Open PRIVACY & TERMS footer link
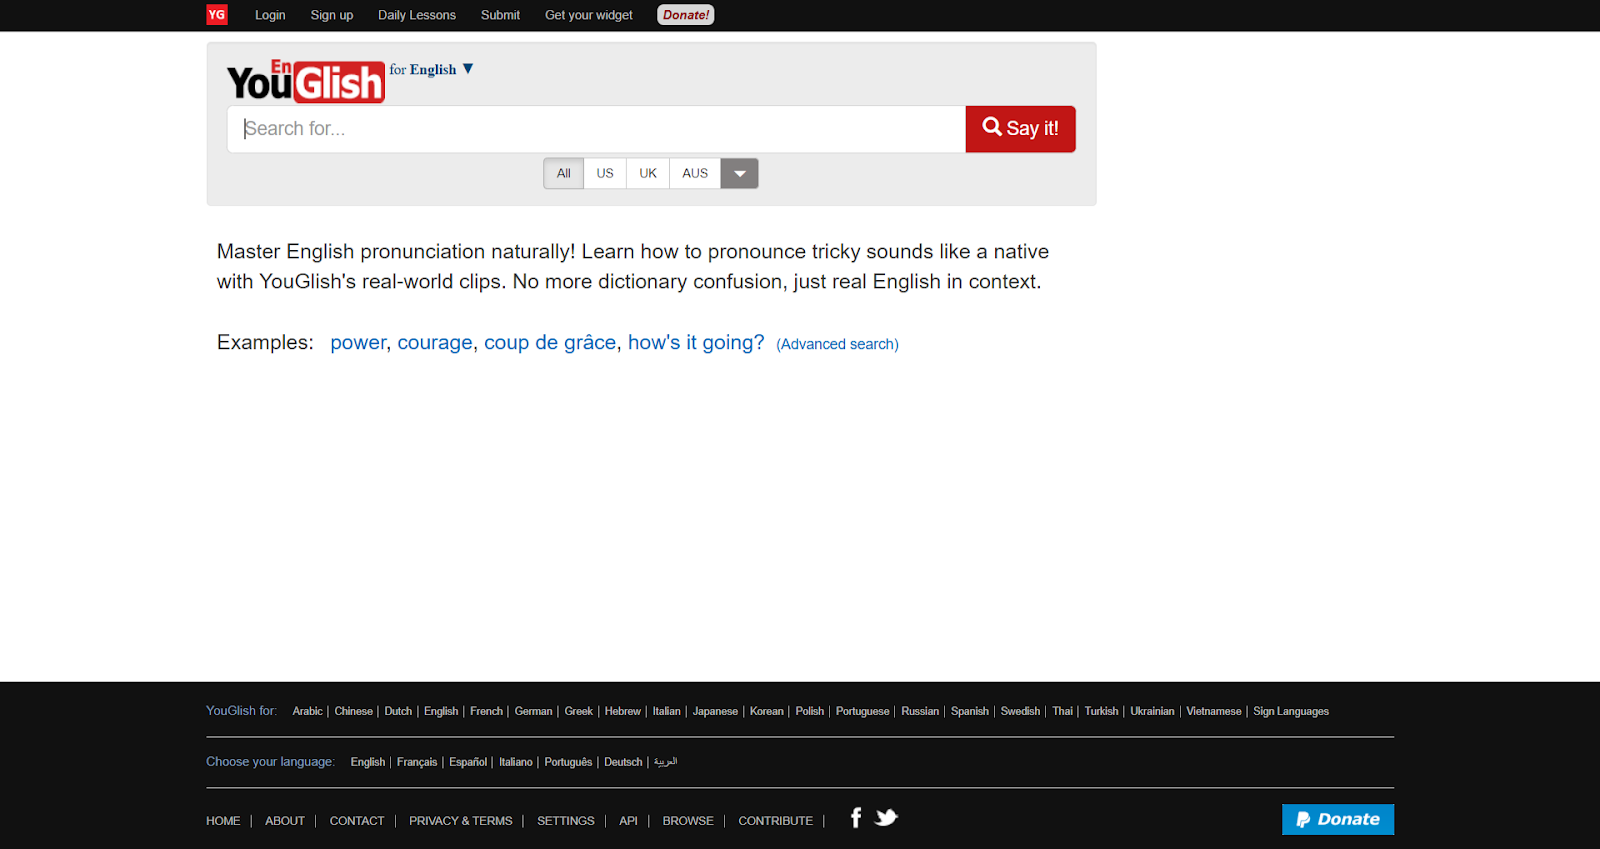Screen dimensions: 1600x849 tap(460, 821)
